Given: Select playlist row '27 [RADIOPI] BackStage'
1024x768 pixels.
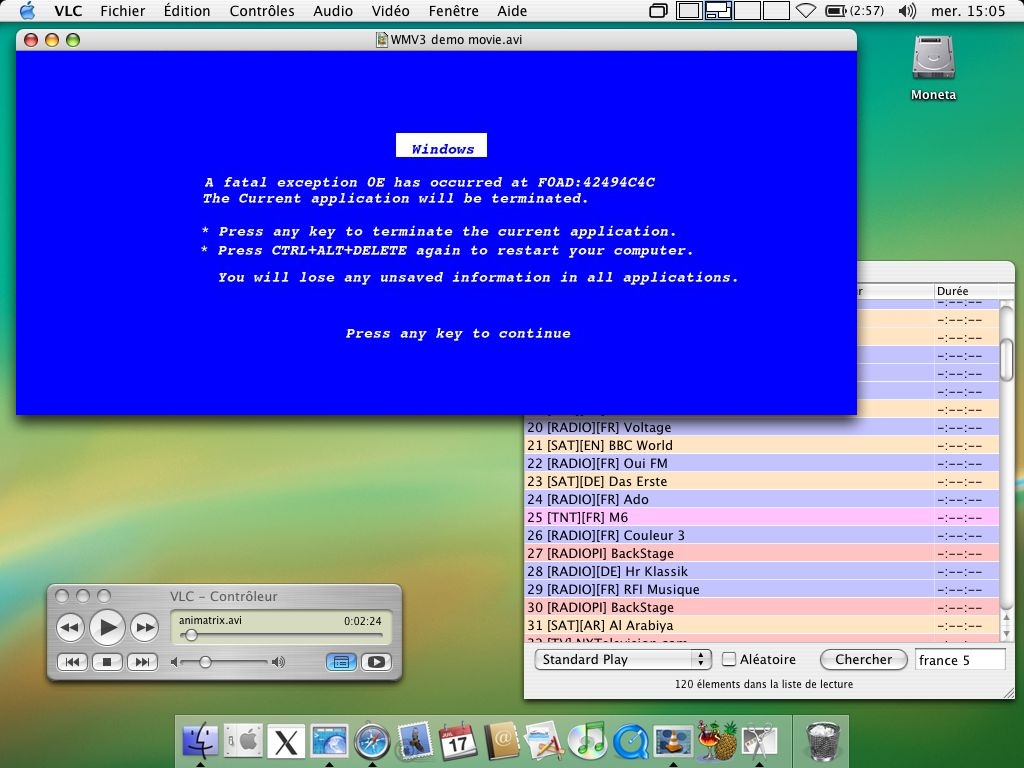Looking at the screenshot, I should pyautogui.click(x=761, y=553).
